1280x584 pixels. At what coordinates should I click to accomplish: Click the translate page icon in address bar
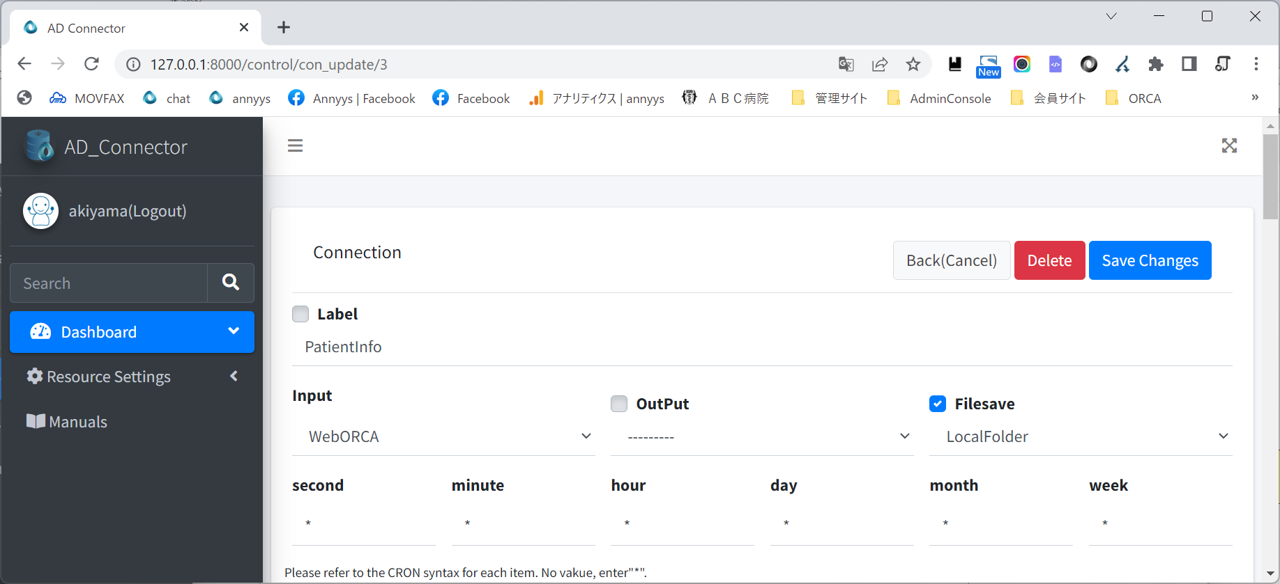point(846,64)
